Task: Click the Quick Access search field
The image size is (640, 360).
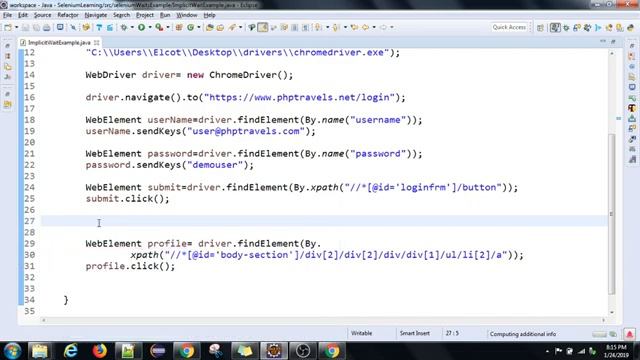Action: (x=509, y=27)
